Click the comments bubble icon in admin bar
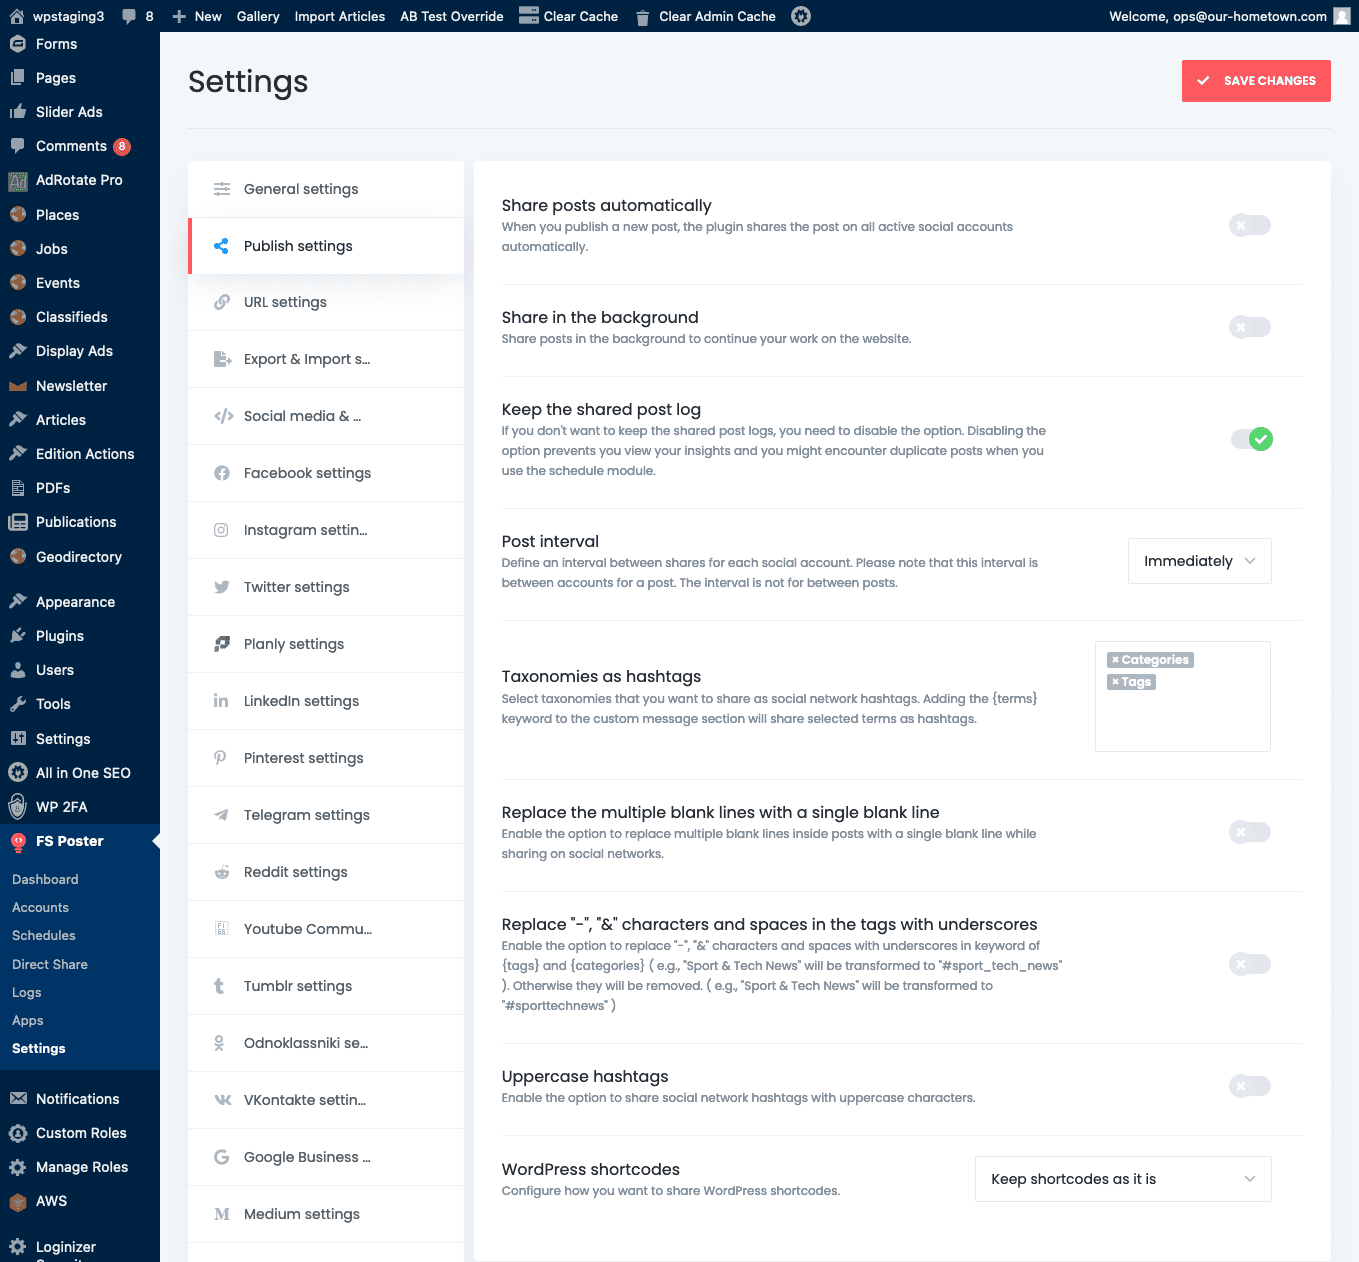Screen dimensions: 1359x1262 tap(129, 16)
